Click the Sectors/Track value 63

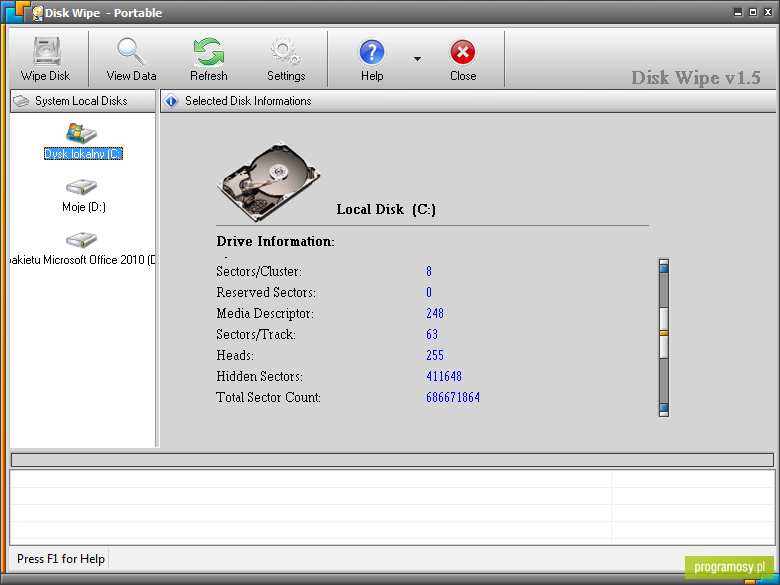pyautogui.click(x=432, y=334)
